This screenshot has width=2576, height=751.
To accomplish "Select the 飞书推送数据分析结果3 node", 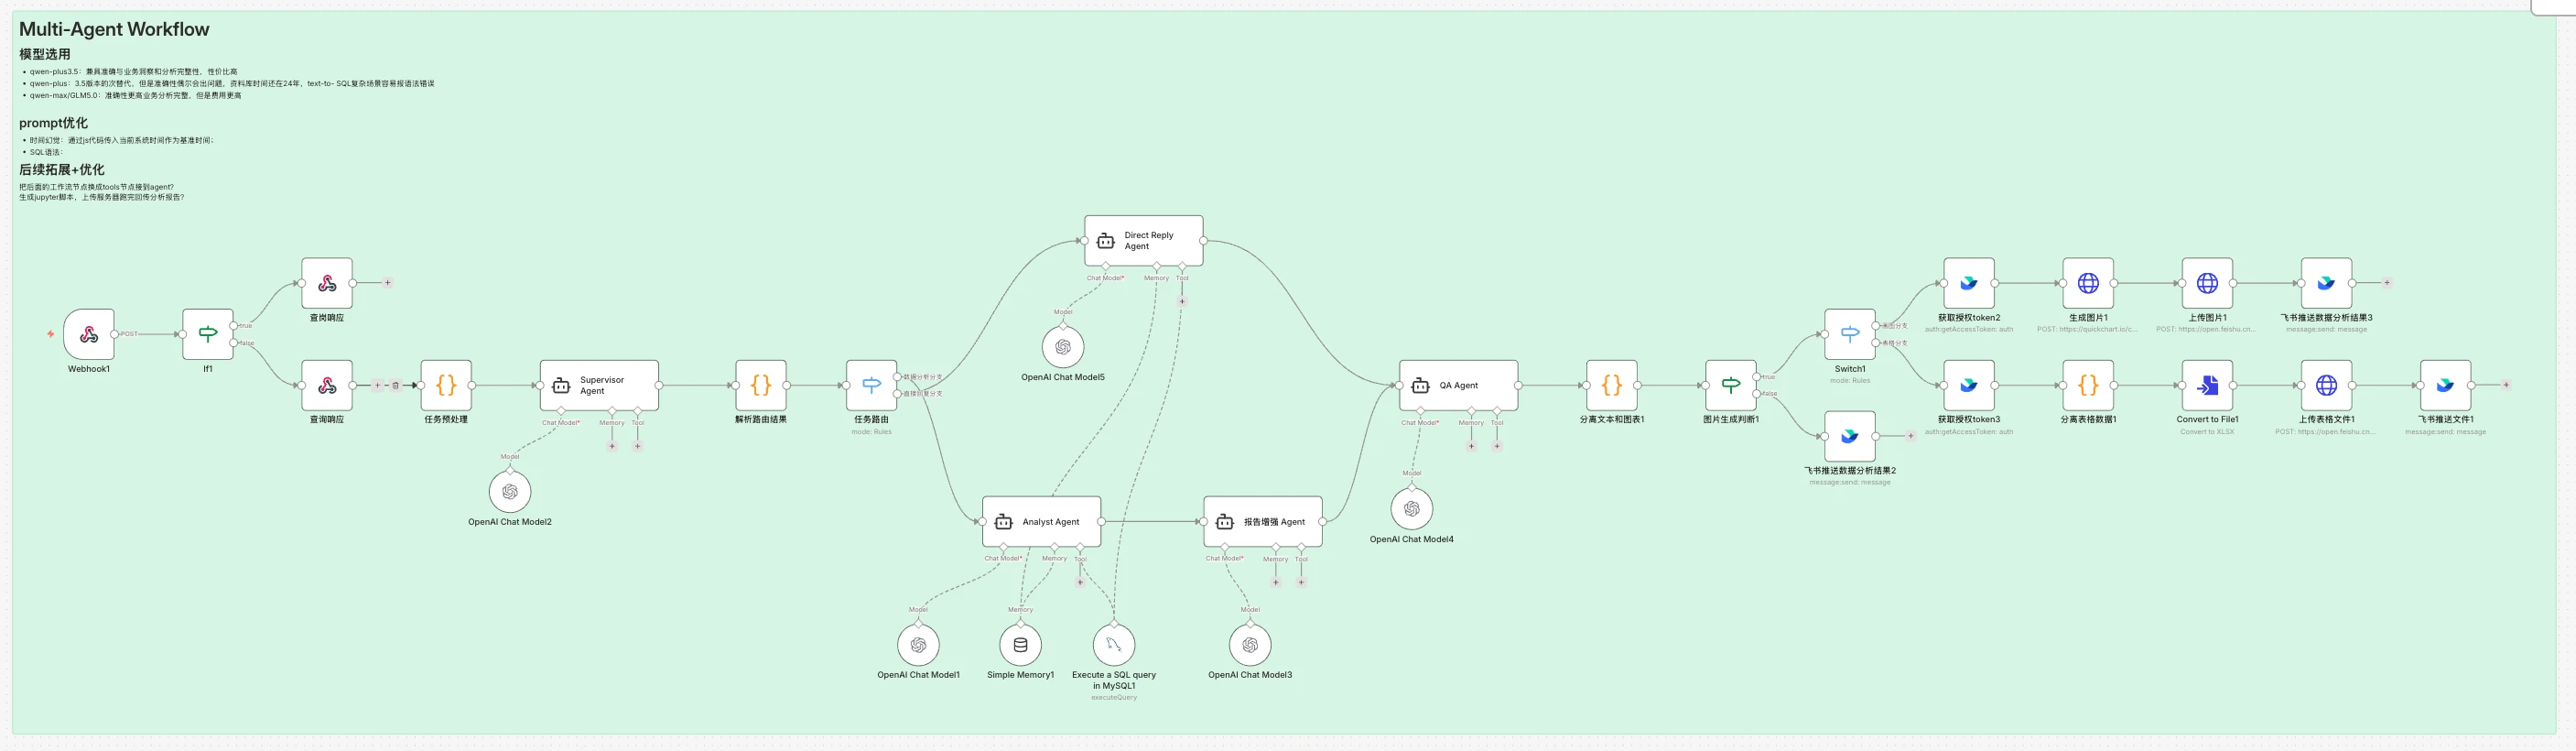I will (2326, 283).
